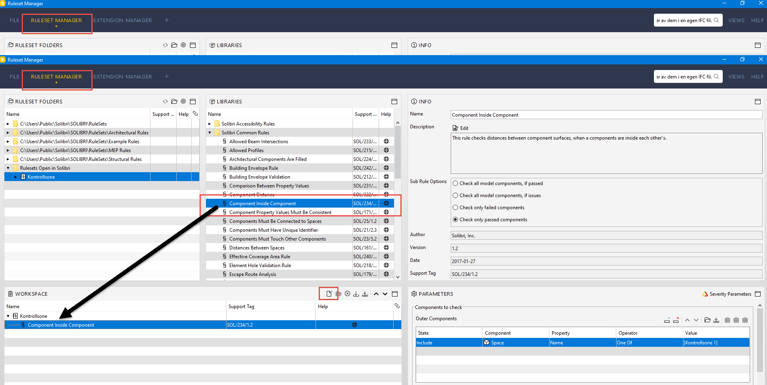The height and width of the screenshot is (385, 767).
Task: Expand the Architectural Rules folder
Action: tap(8, 133)
